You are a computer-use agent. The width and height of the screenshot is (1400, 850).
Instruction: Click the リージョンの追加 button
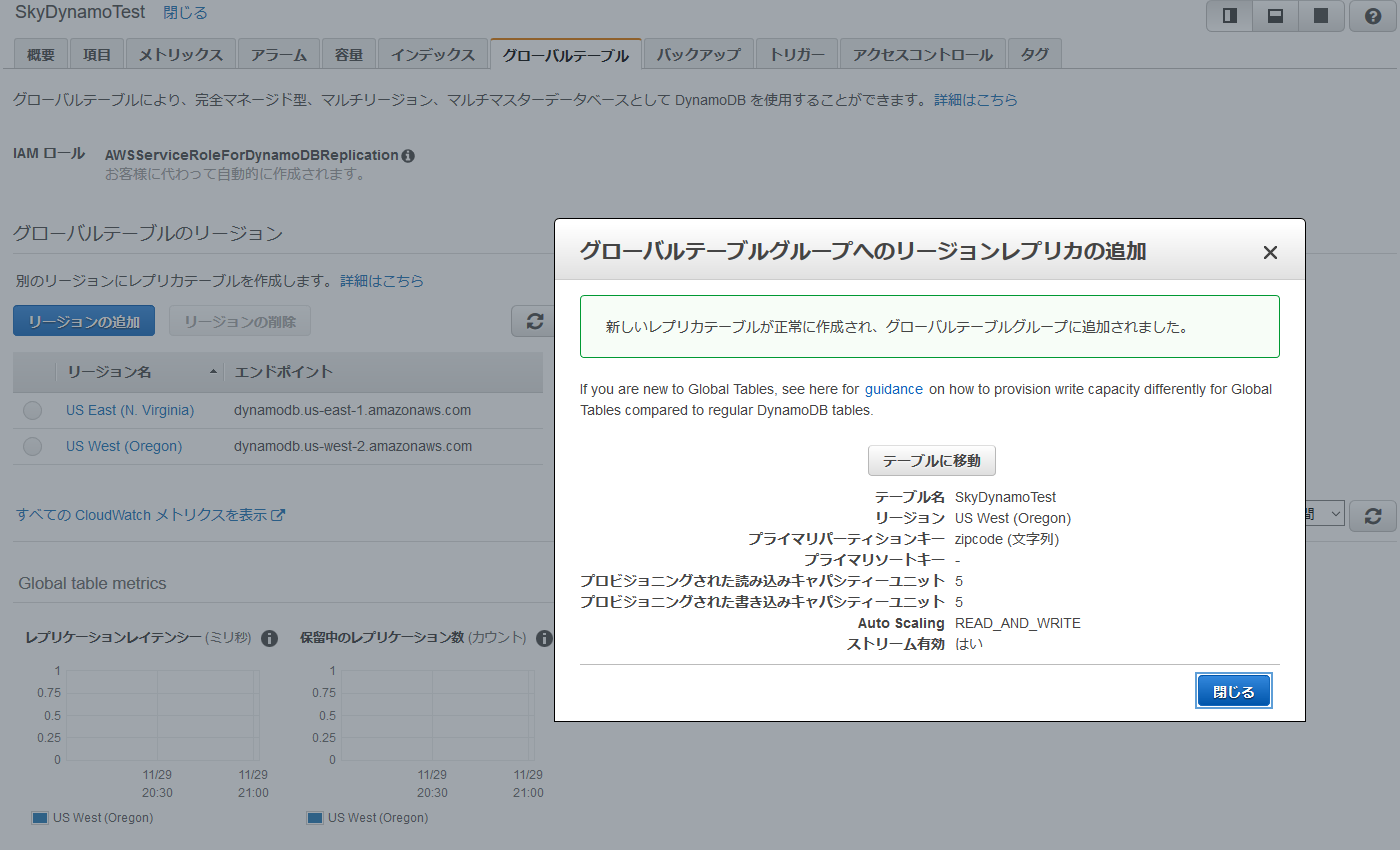84,321
